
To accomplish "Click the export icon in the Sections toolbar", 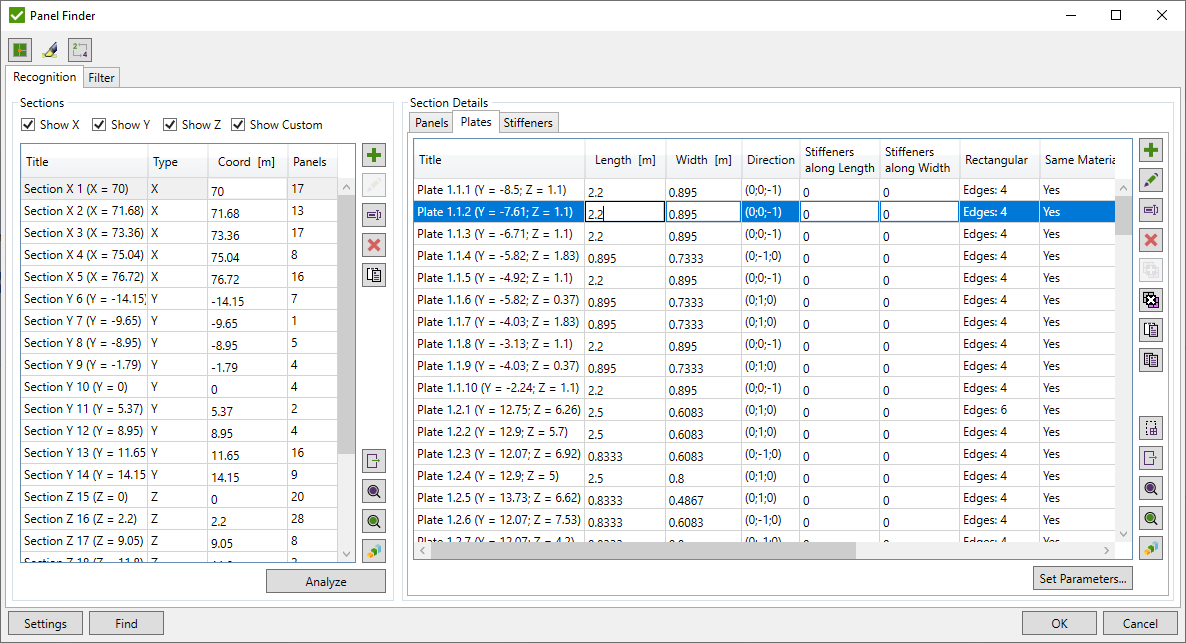I will click(374, 461).
